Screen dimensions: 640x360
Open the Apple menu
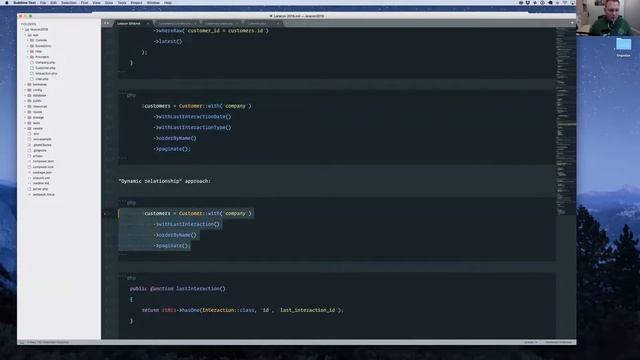point(7,2)
